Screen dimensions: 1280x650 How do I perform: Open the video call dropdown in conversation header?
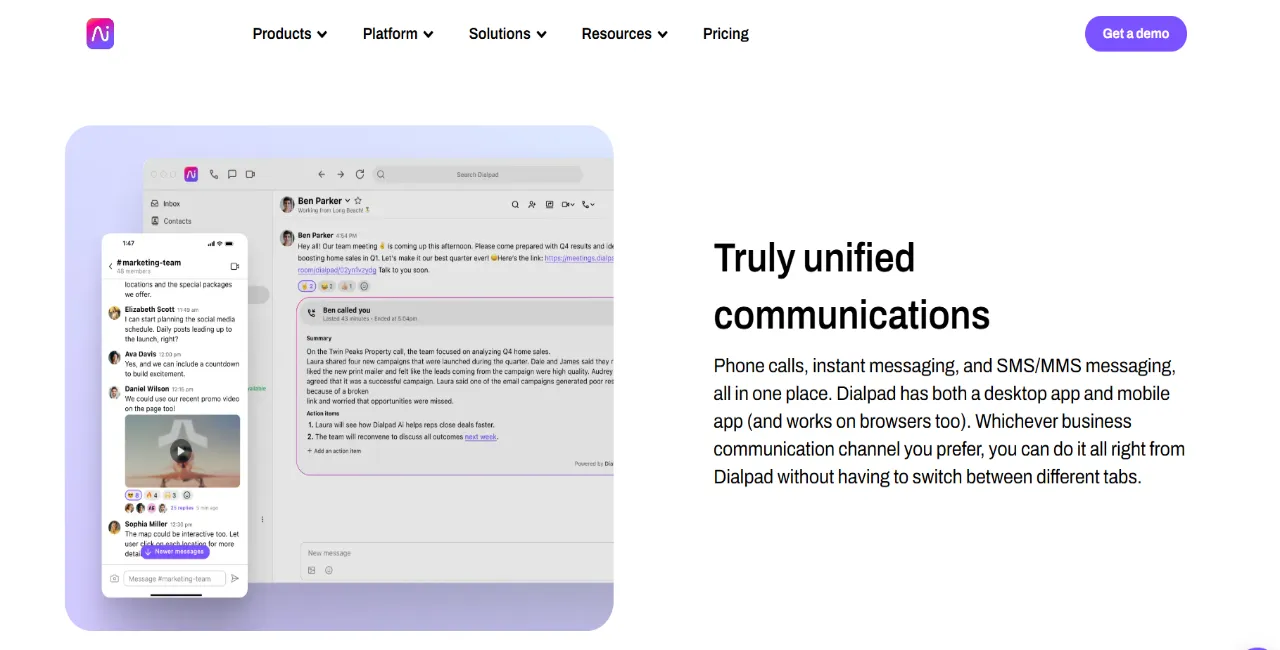coord(568,204)
